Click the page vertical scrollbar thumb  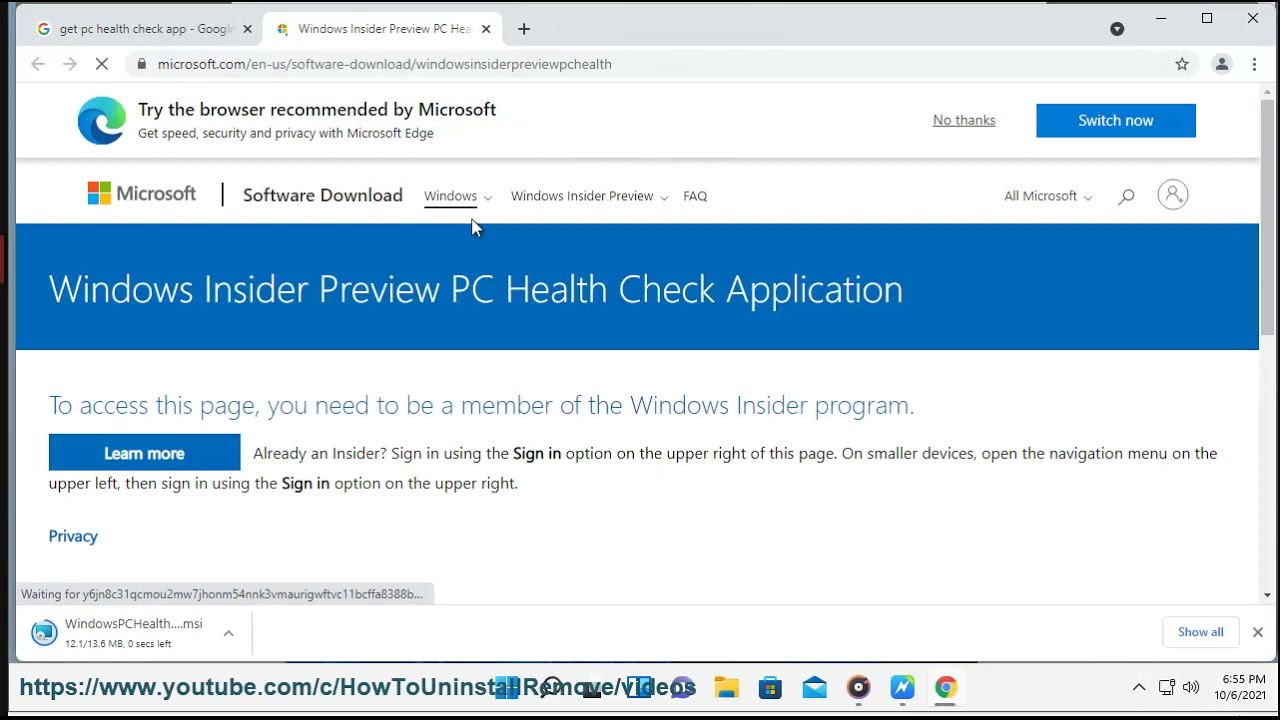pyautogui.click(x=1268, y=215)
